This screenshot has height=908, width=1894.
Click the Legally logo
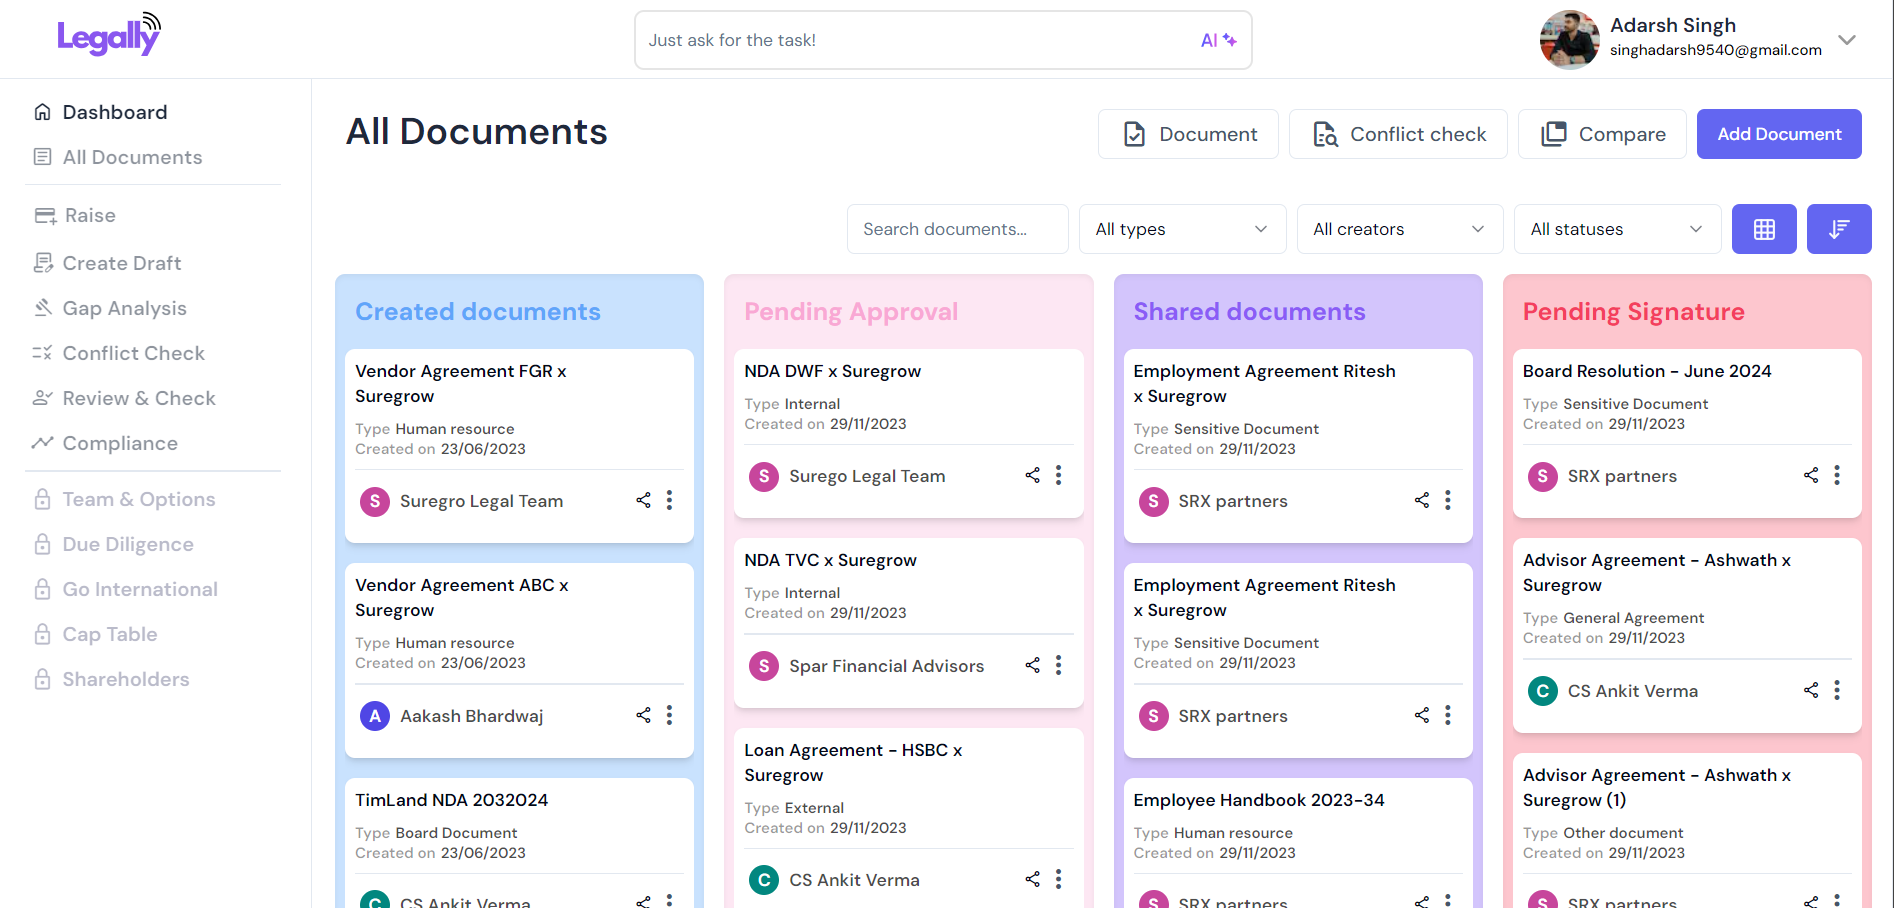(109, 36)
